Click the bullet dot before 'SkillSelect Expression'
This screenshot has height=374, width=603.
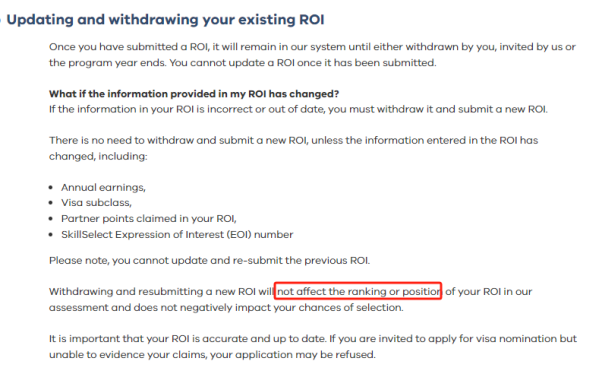click(51, 235)
